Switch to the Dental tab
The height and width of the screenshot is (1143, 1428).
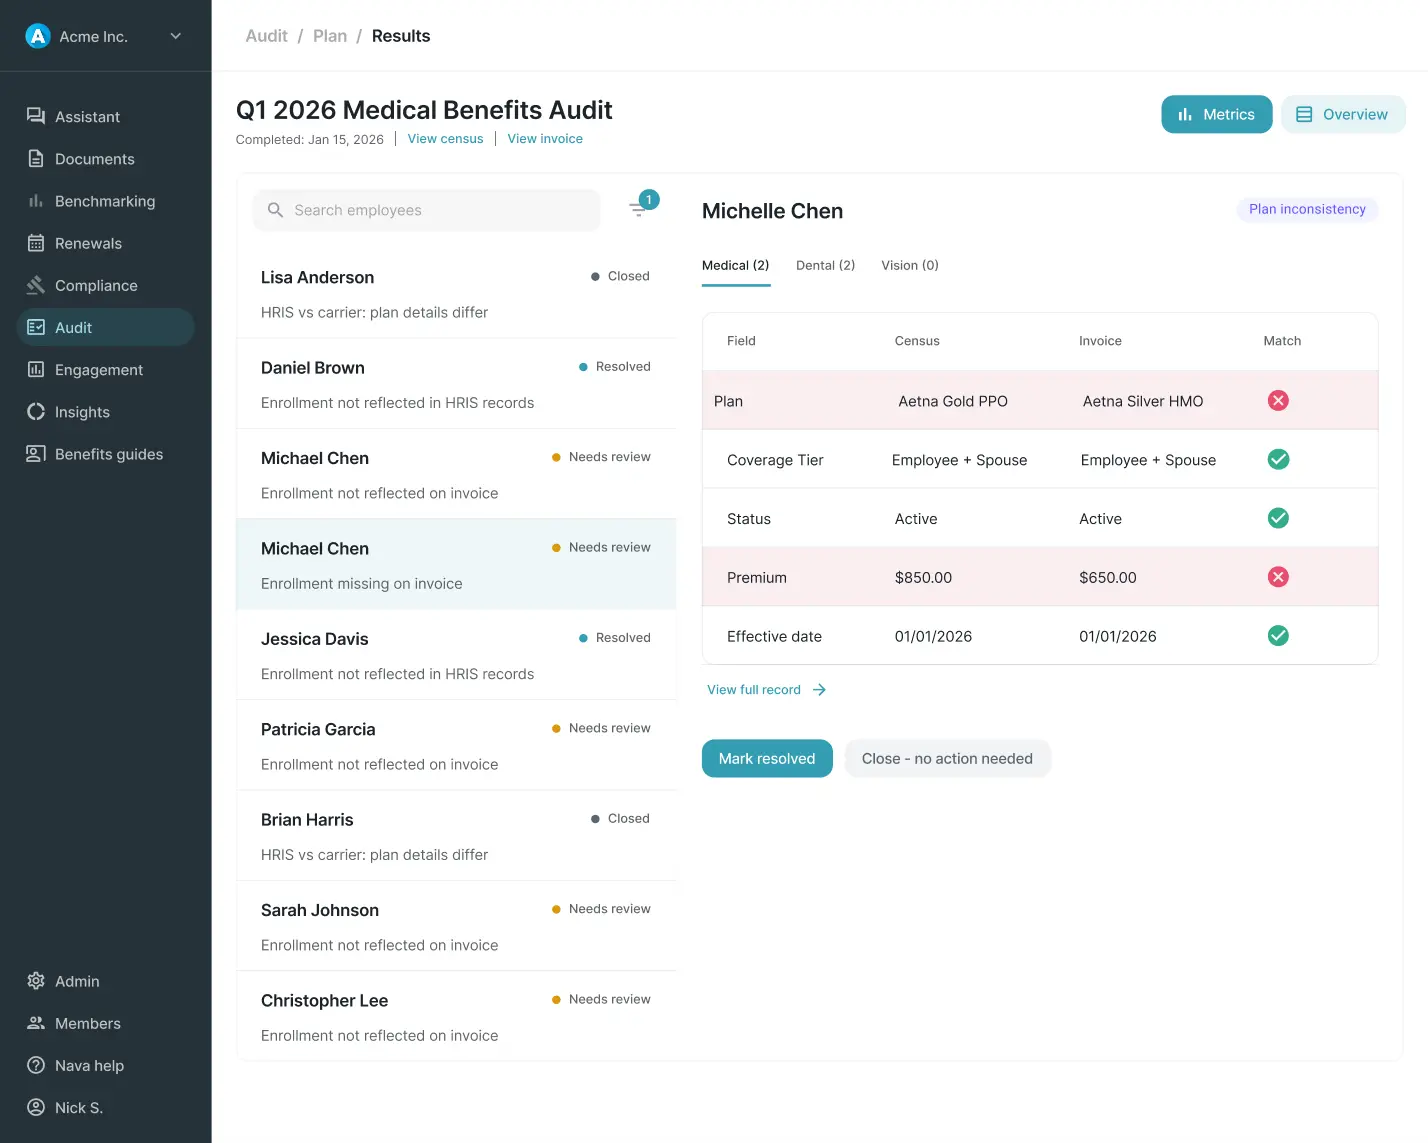(825, 265)
